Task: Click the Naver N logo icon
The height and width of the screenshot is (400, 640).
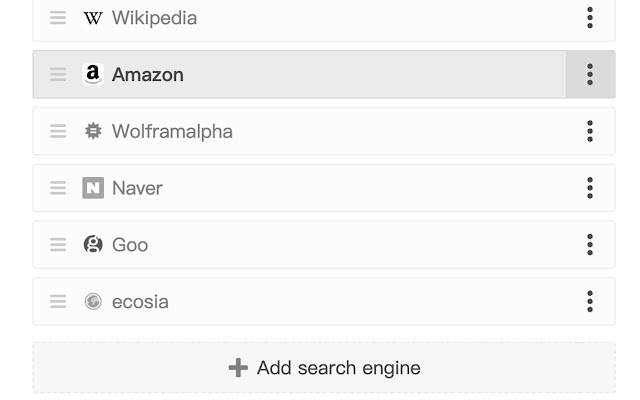Action: (93, 188)
